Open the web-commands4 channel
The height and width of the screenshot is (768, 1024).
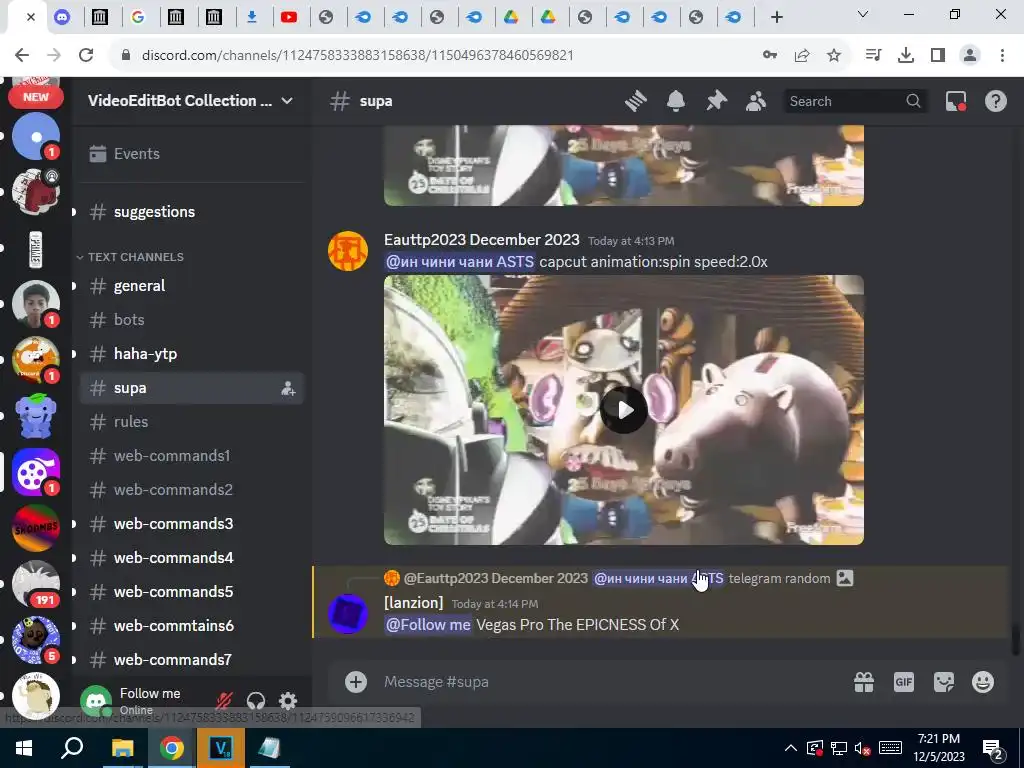[191, 558]
